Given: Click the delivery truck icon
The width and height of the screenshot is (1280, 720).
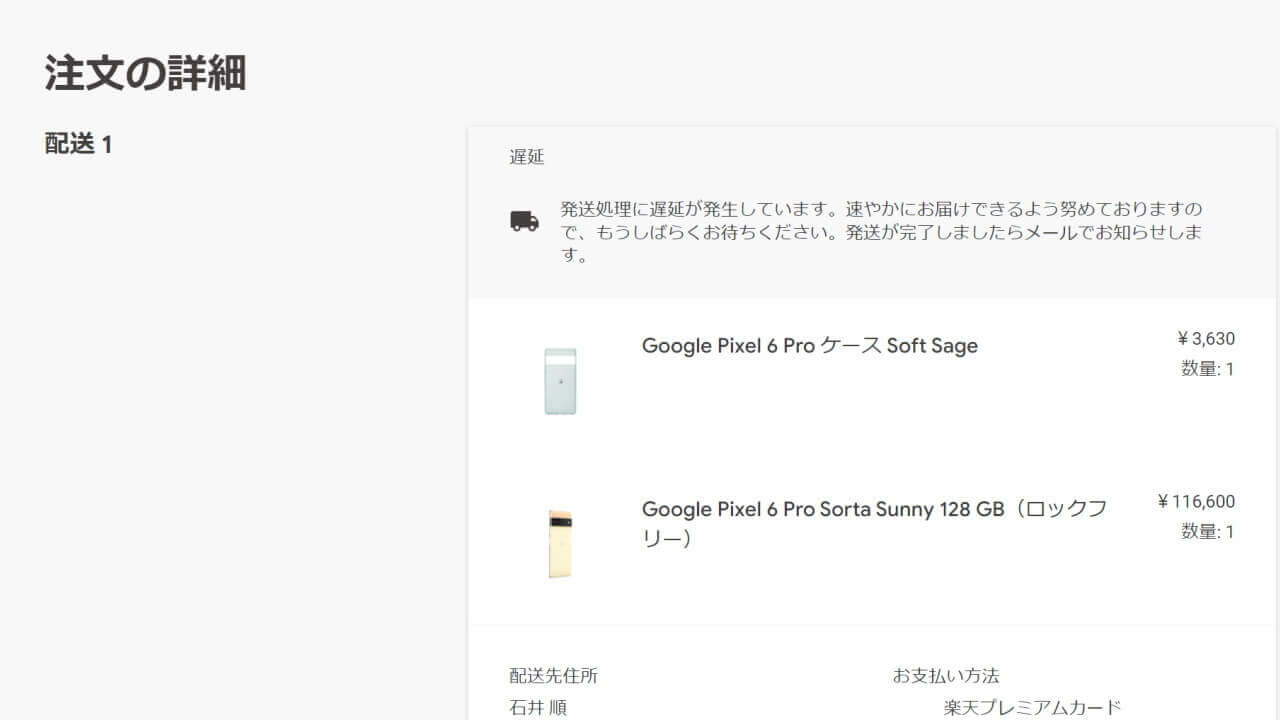Looking at the screenshot, I should (x=524, y=221).
